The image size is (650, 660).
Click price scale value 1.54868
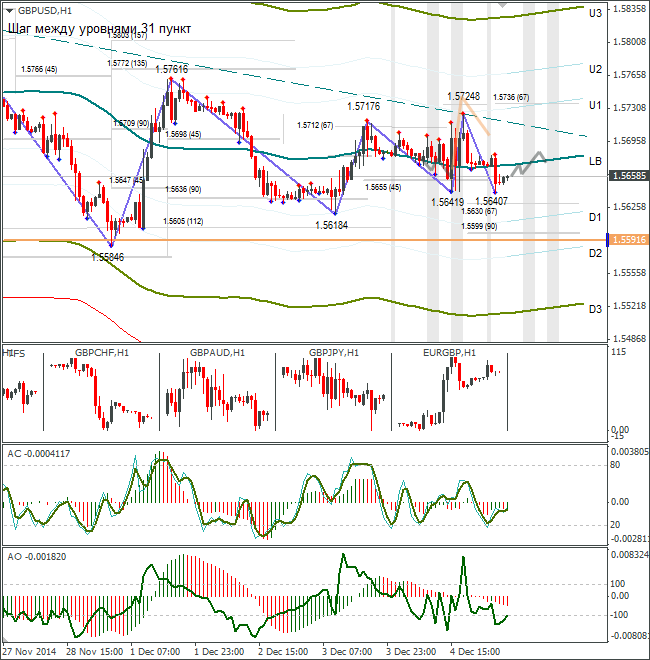[629, 338]
